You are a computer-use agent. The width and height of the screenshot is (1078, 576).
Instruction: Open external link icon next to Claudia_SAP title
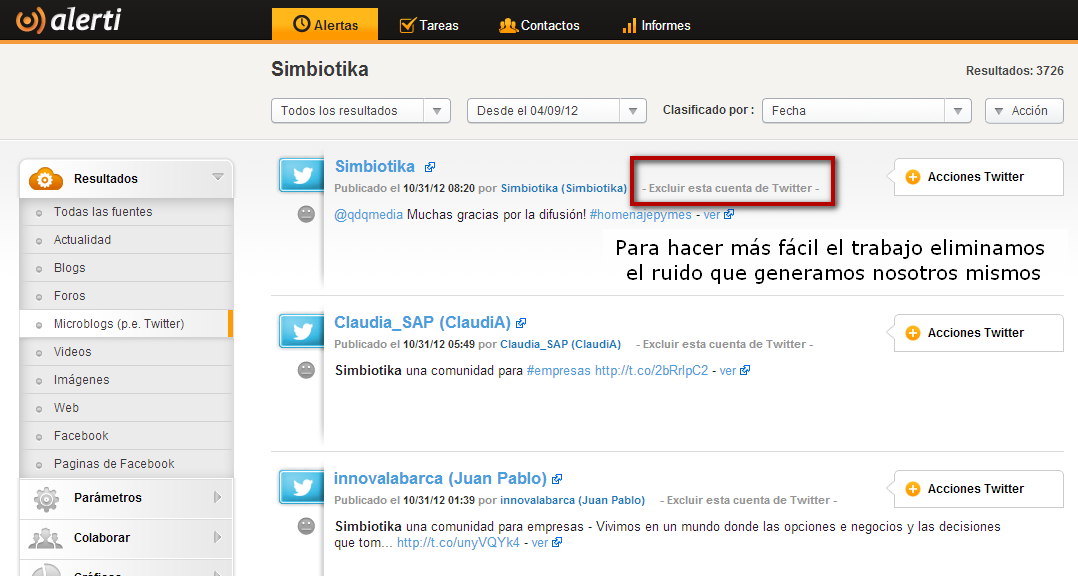pos(521,323)
